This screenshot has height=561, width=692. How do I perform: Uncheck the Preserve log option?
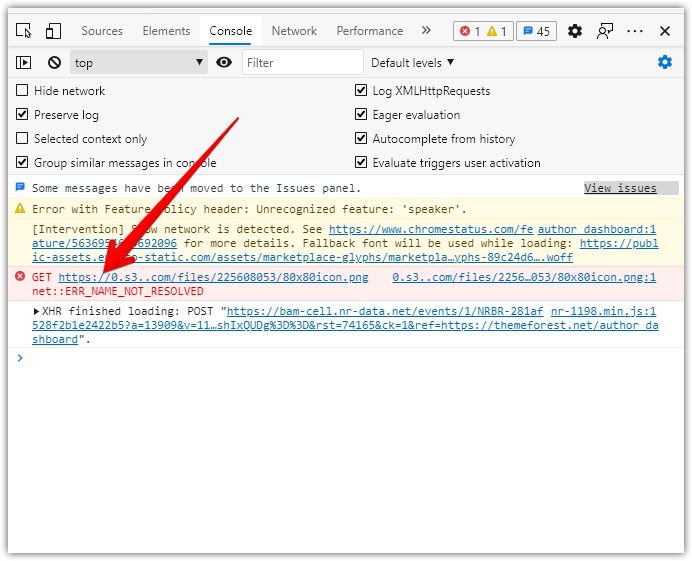click(23, 115)
